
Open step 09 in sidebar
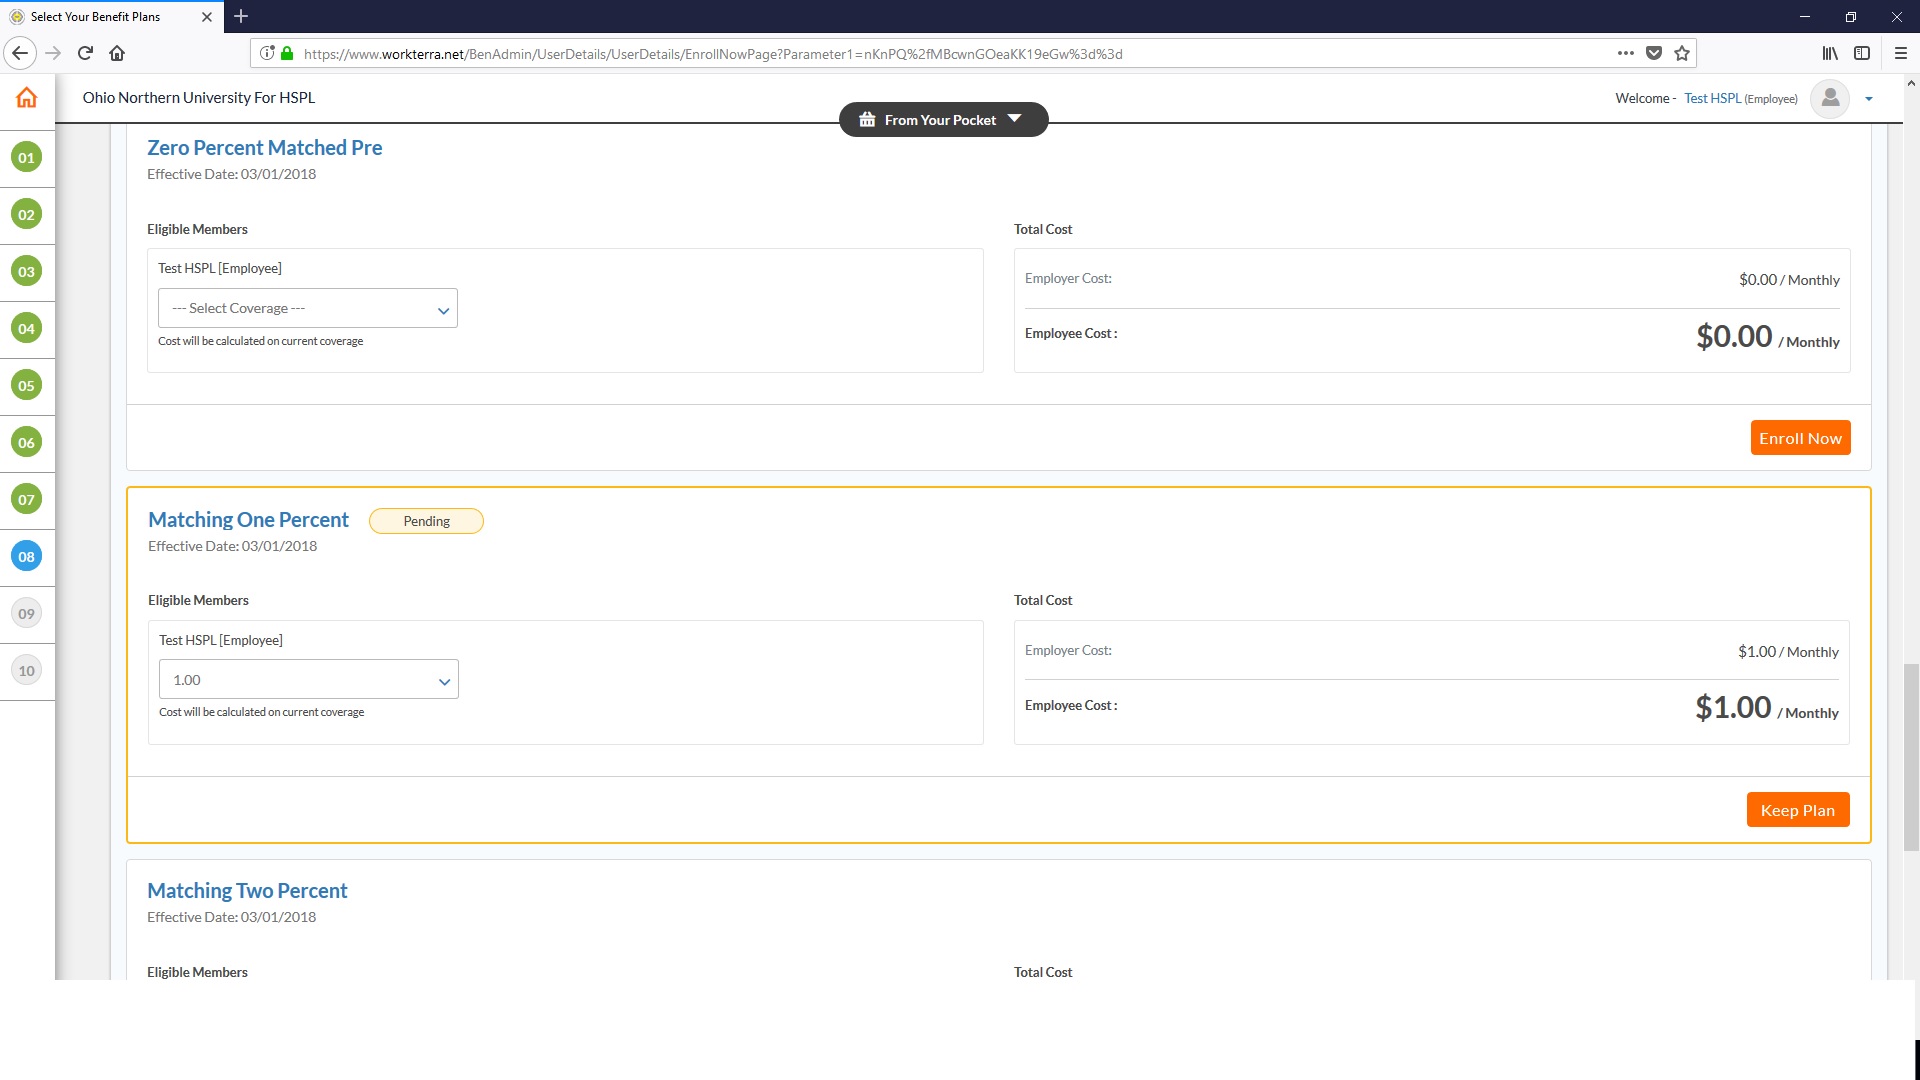pos(27,613)
